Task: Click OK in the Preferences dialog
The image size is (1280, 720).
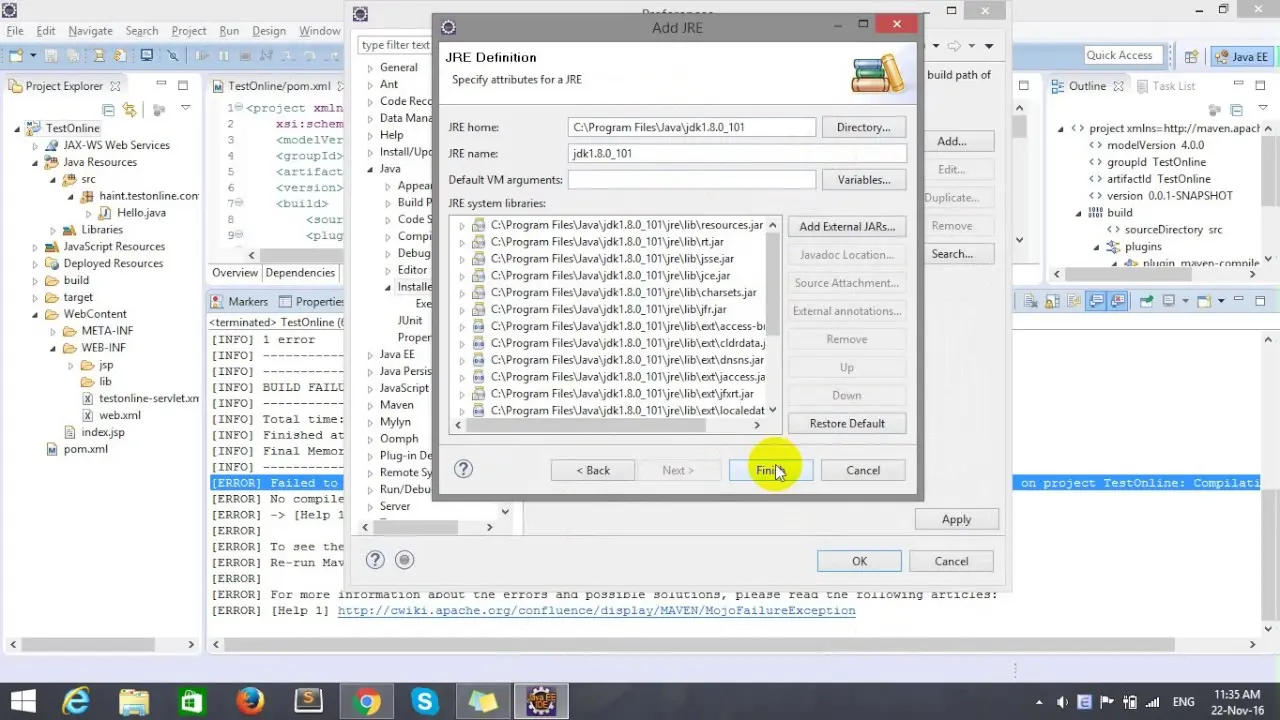Action: tap(859, 561)
